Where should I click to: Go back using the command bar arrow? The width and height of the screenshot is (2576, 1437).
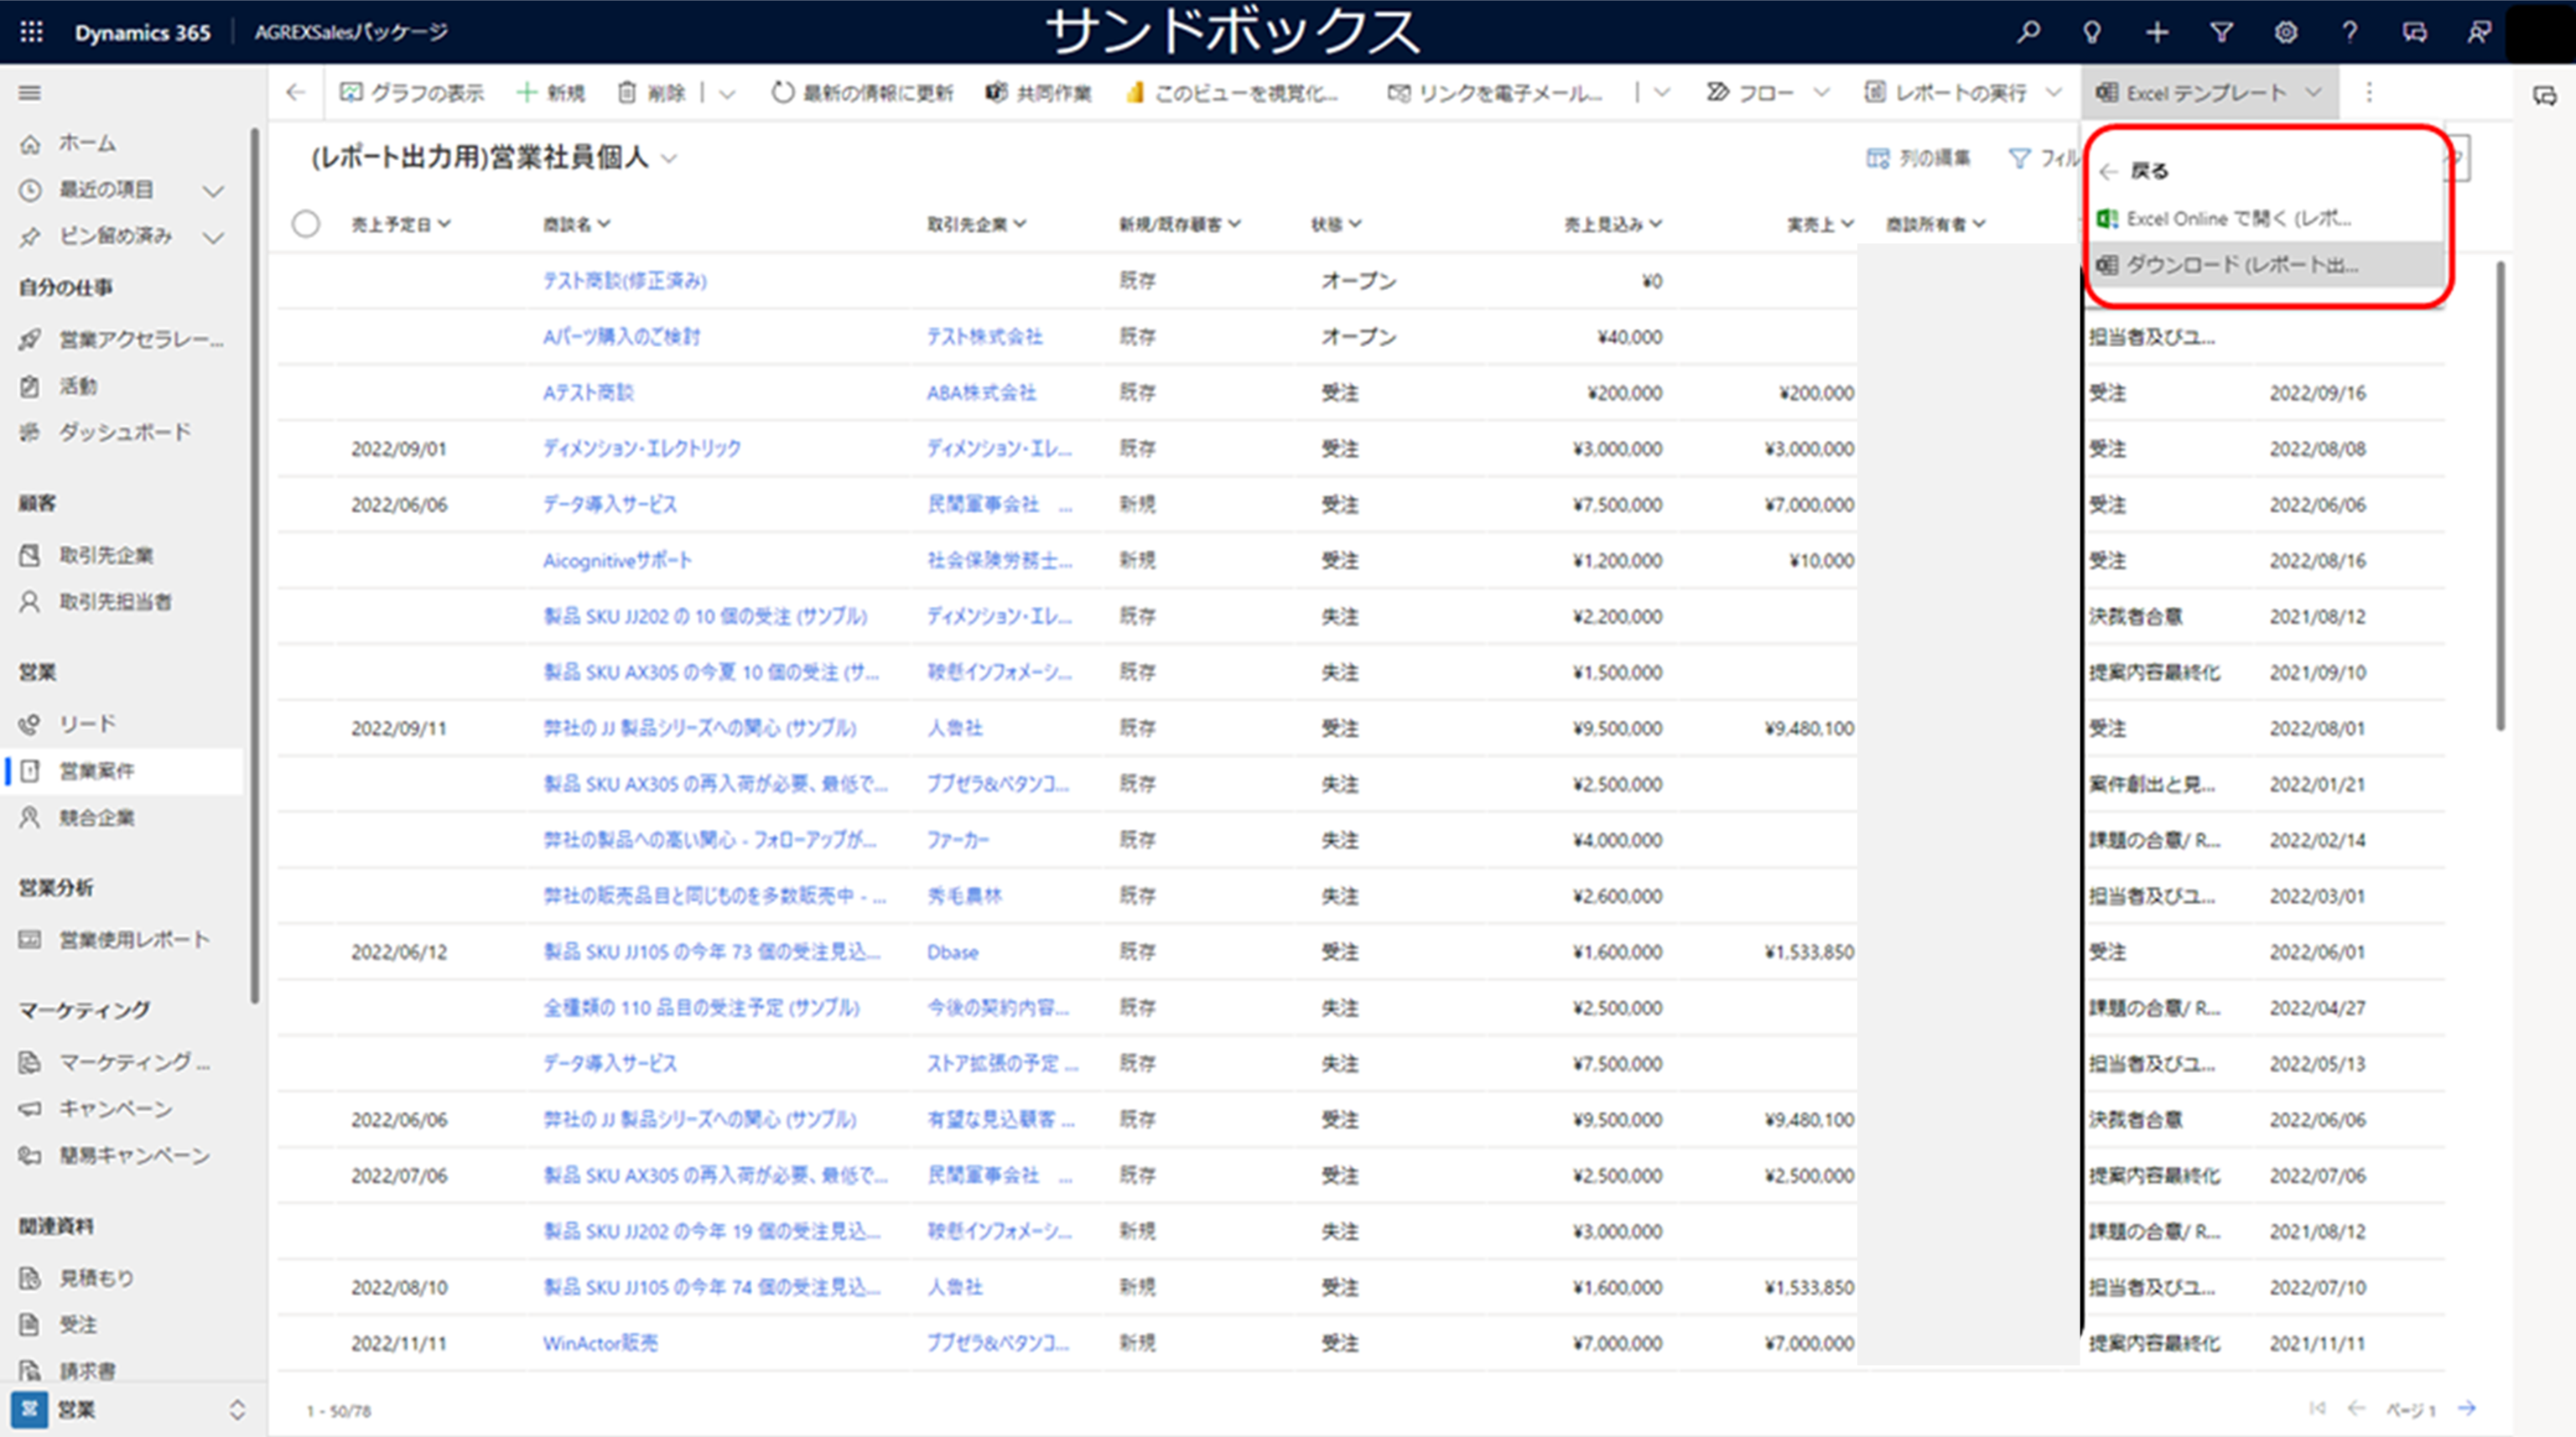coord(295,93)
